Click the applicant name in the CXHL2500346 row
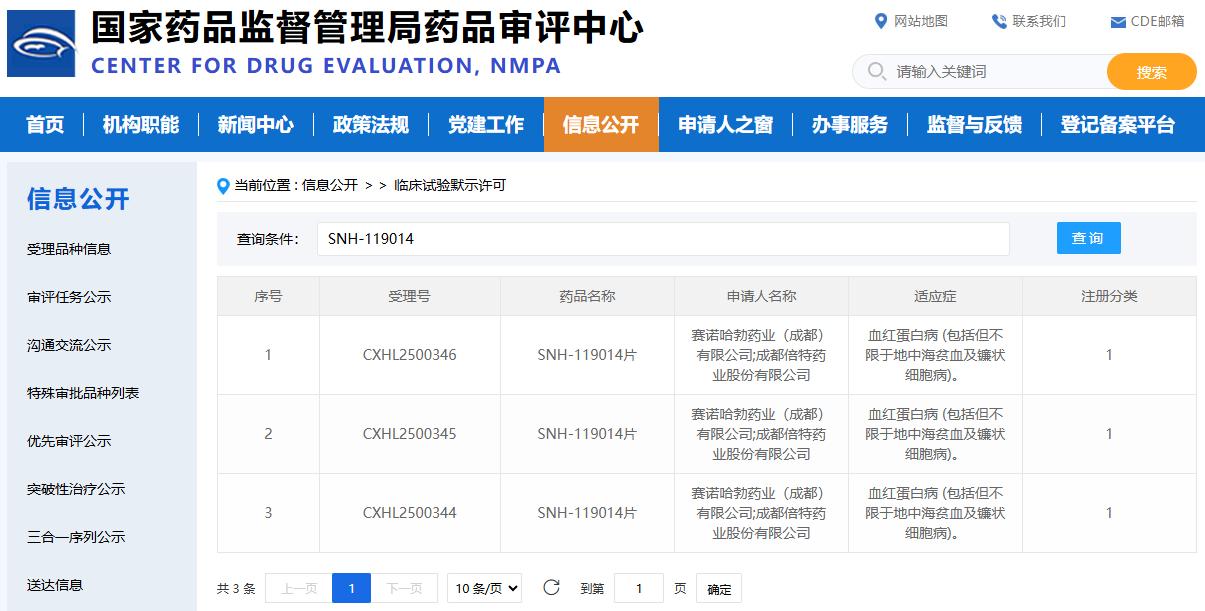Viewport: 1205px width, 611px height. [x=761, y=355]
